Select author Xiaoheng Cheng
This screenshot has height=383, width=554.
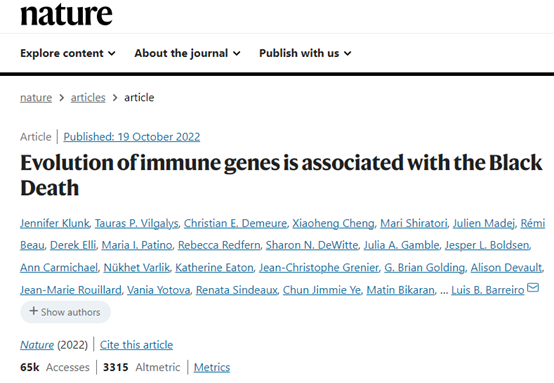[333, 223]
